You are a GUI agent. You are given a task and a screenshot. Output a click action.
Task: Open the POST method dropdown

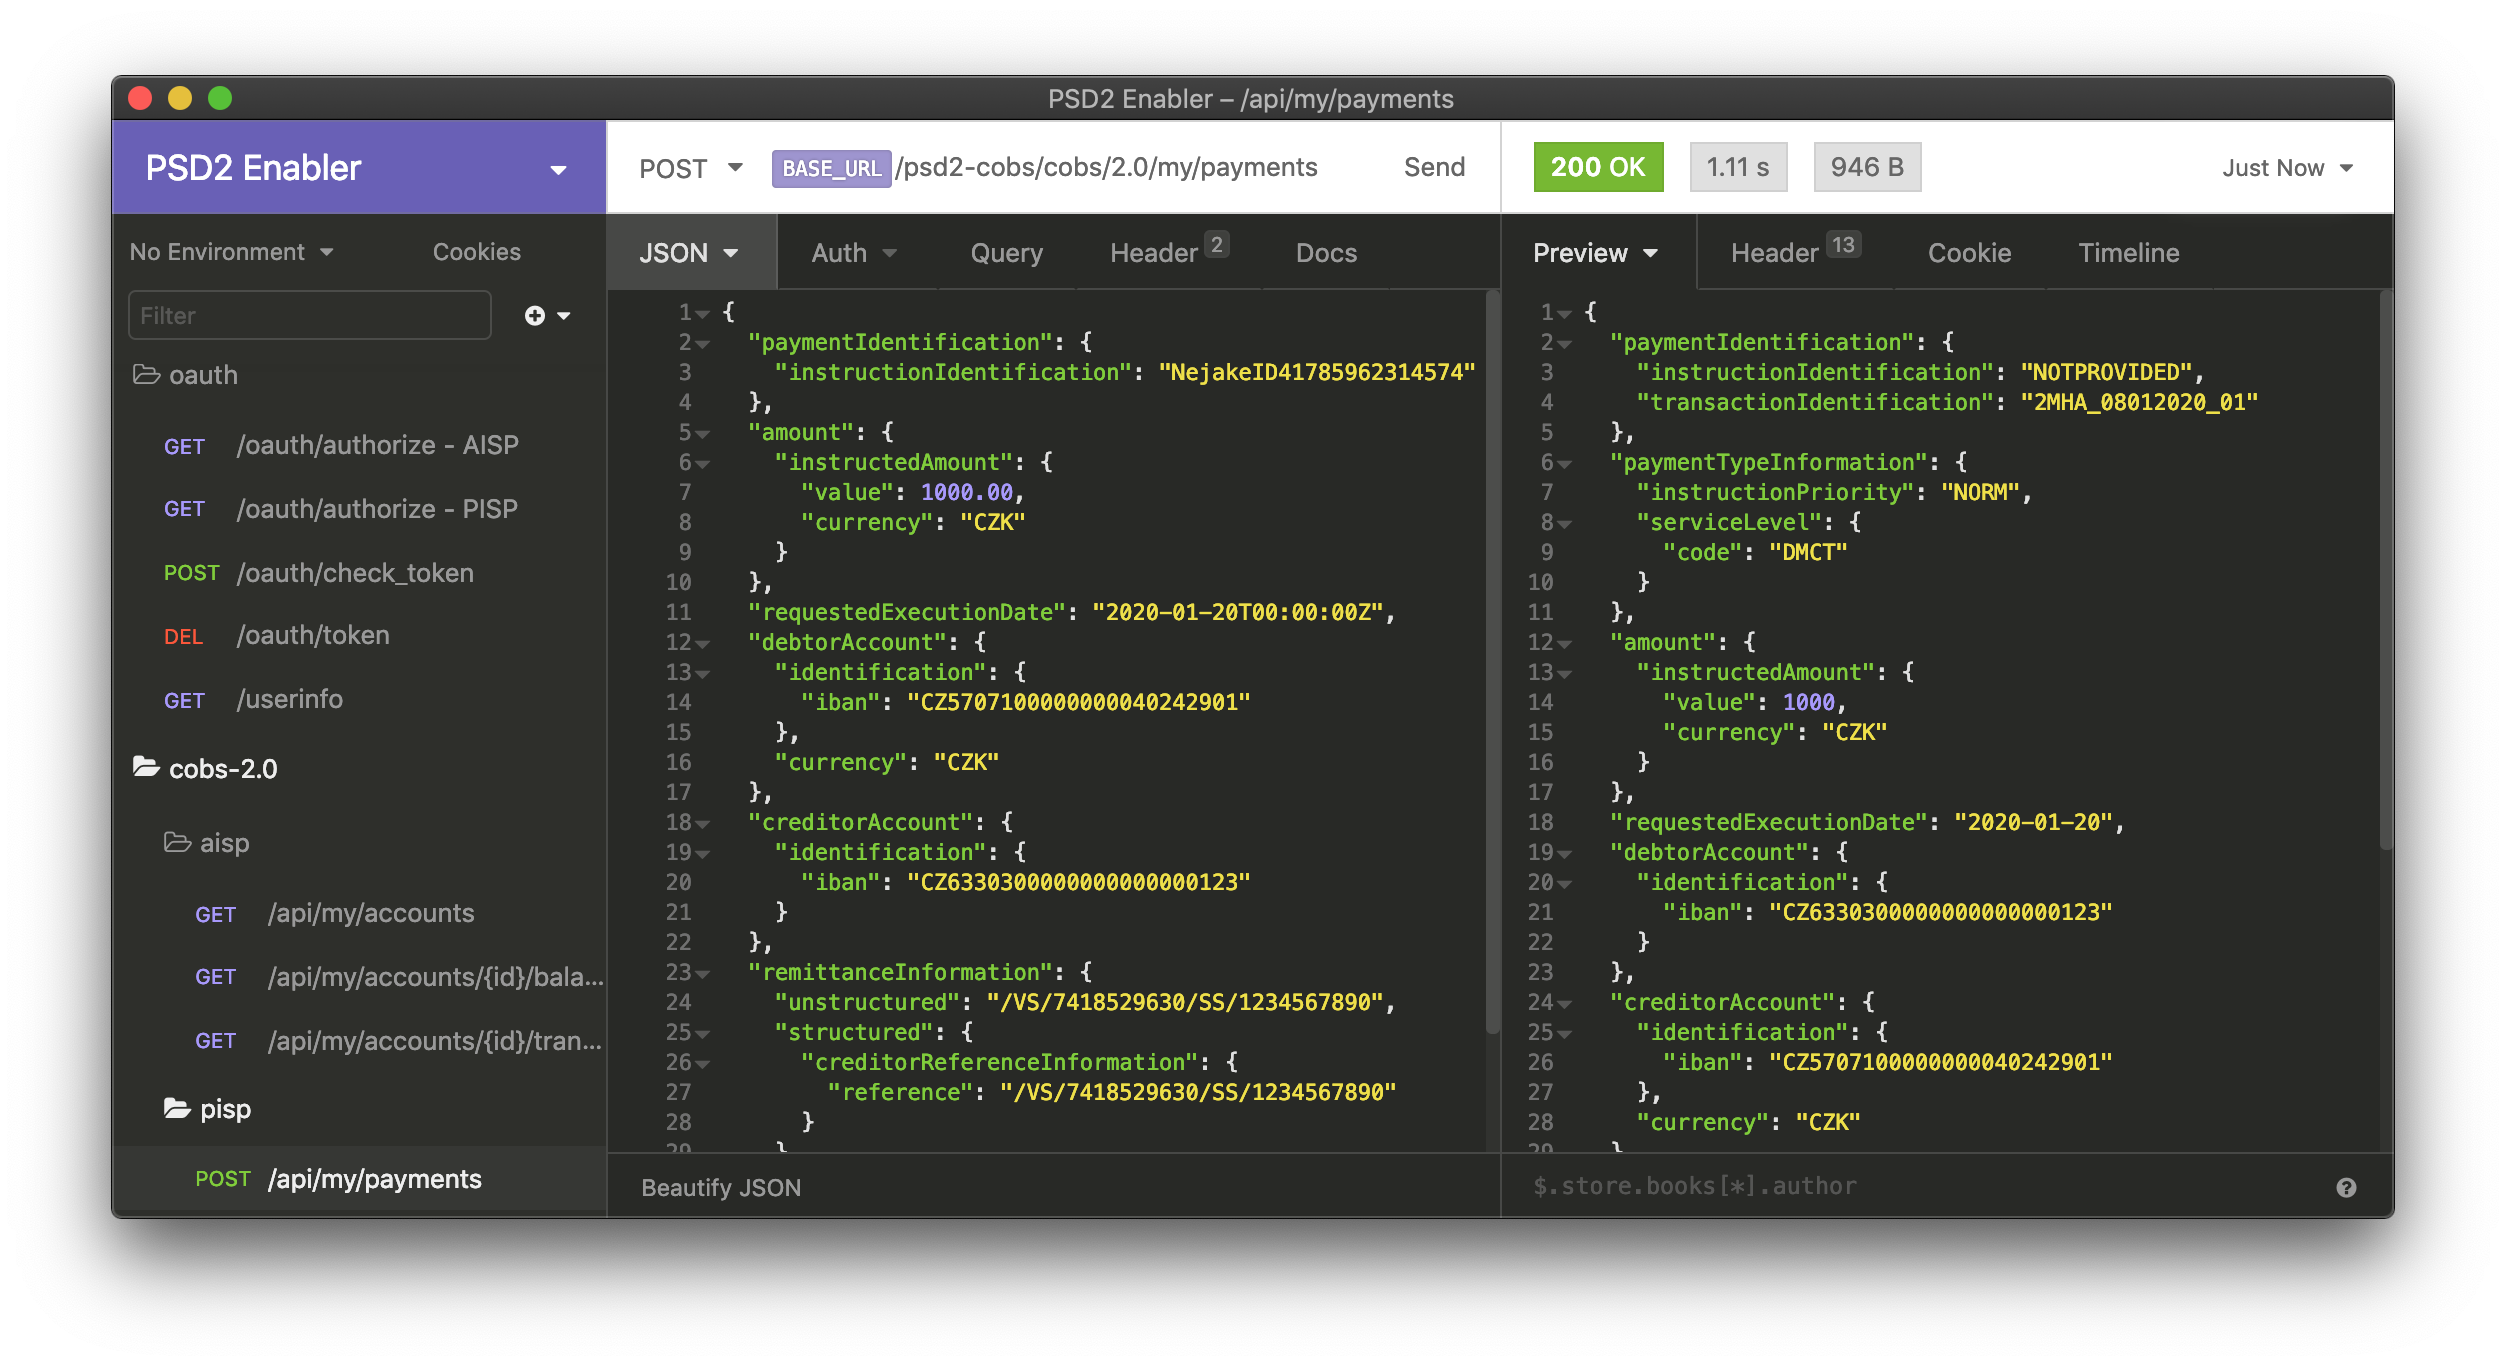tap(690, 168)
